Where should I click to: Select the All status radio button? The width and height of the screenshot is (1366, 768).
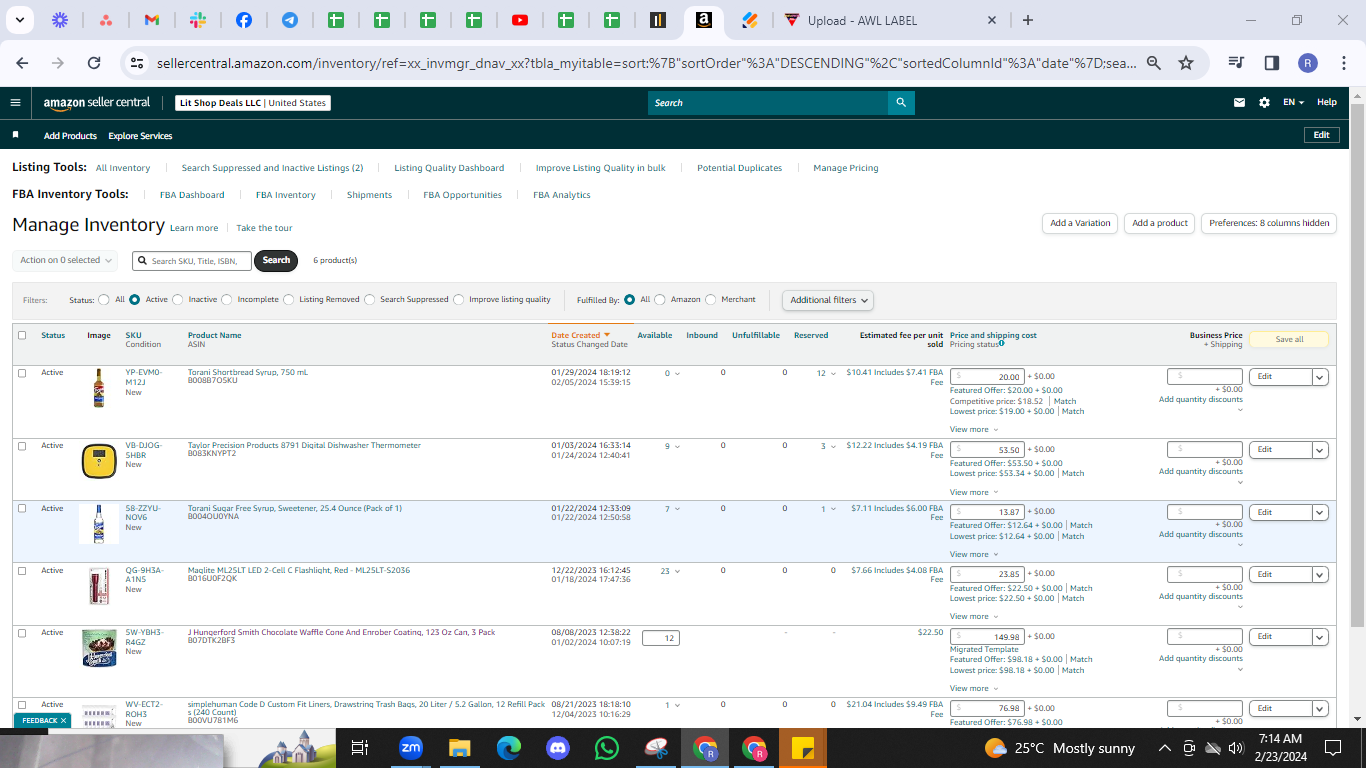pos(104,299)
